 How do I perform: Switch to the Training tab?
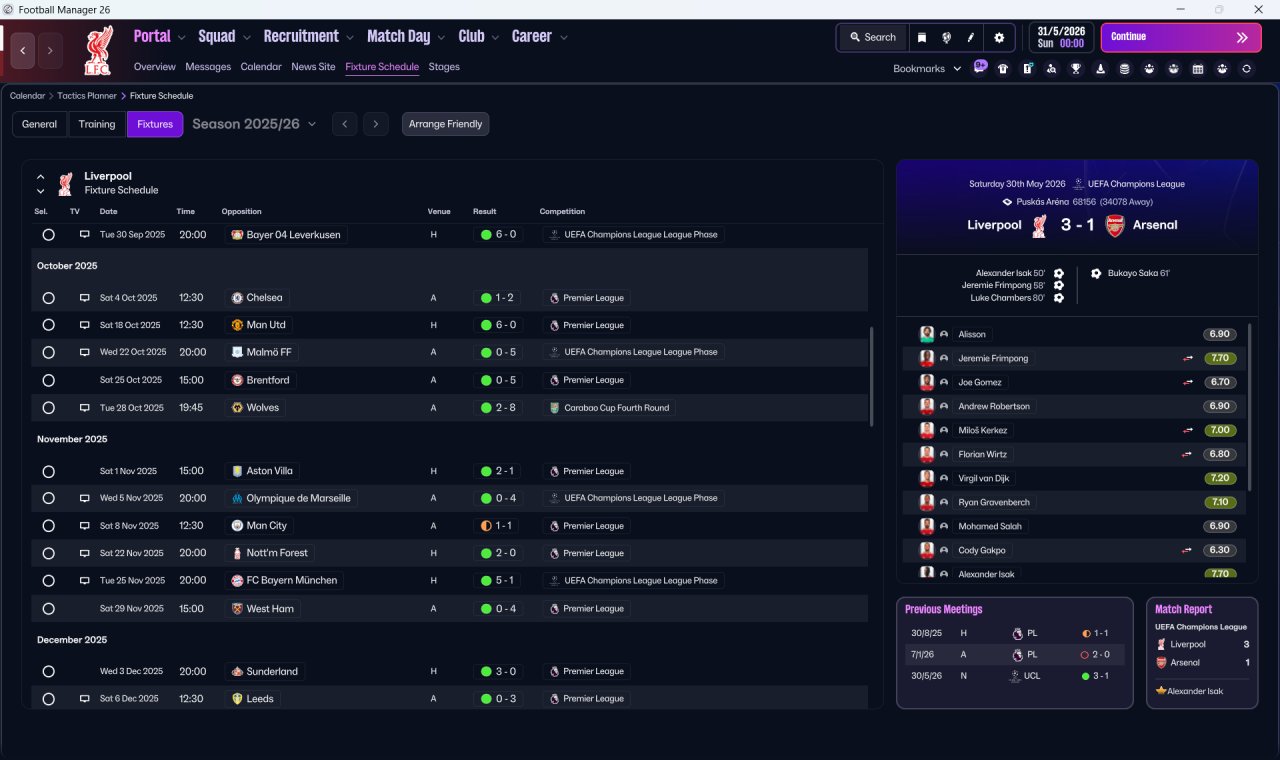(97, 124)
